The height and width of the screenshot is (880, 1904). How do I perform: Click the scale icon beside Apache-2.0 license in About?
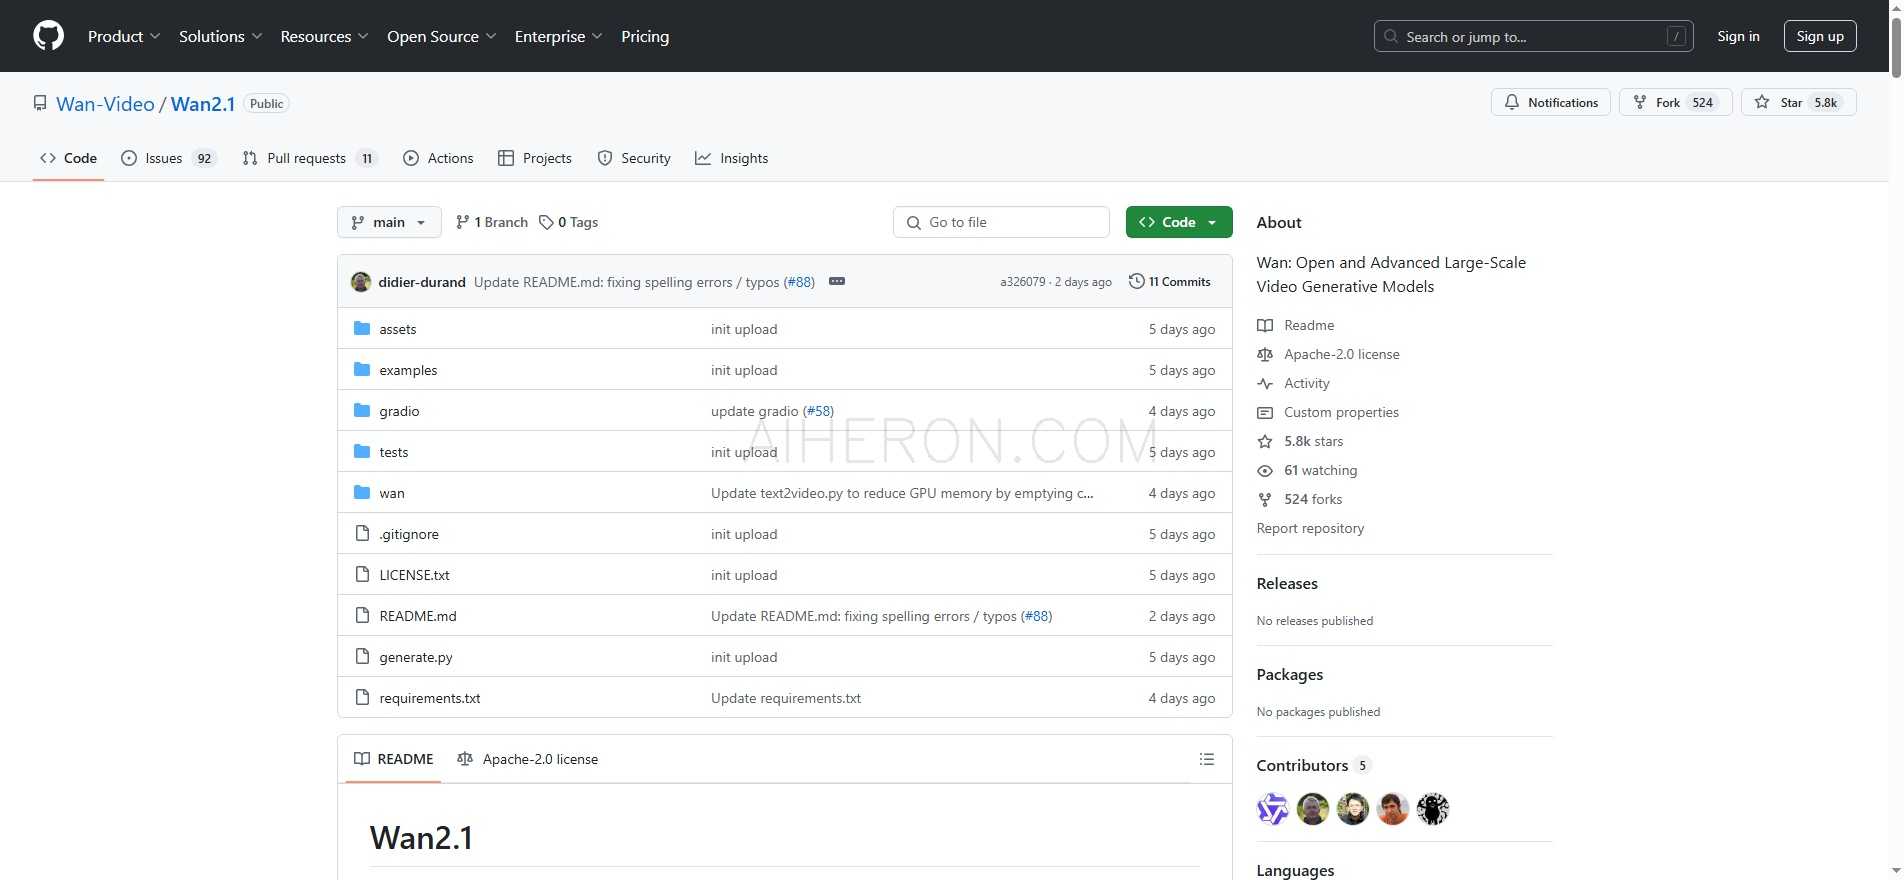click(x=1265, y=354)
